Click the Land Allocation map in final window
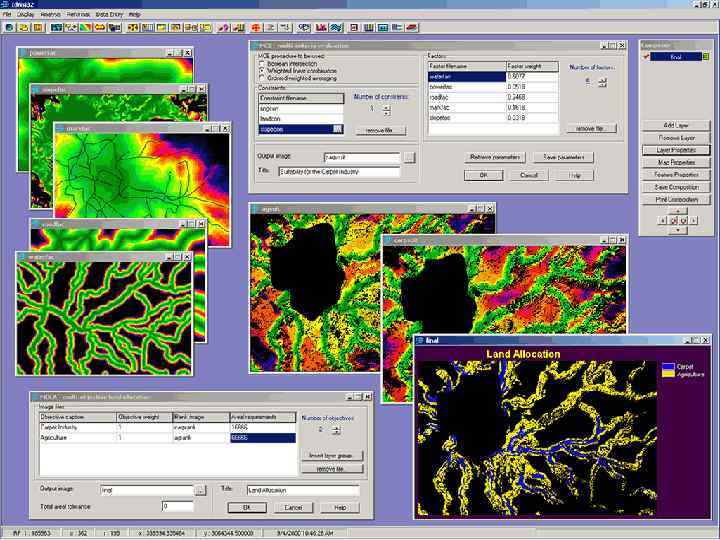This screenshot has height=540, width=720. tap(537, 438)
